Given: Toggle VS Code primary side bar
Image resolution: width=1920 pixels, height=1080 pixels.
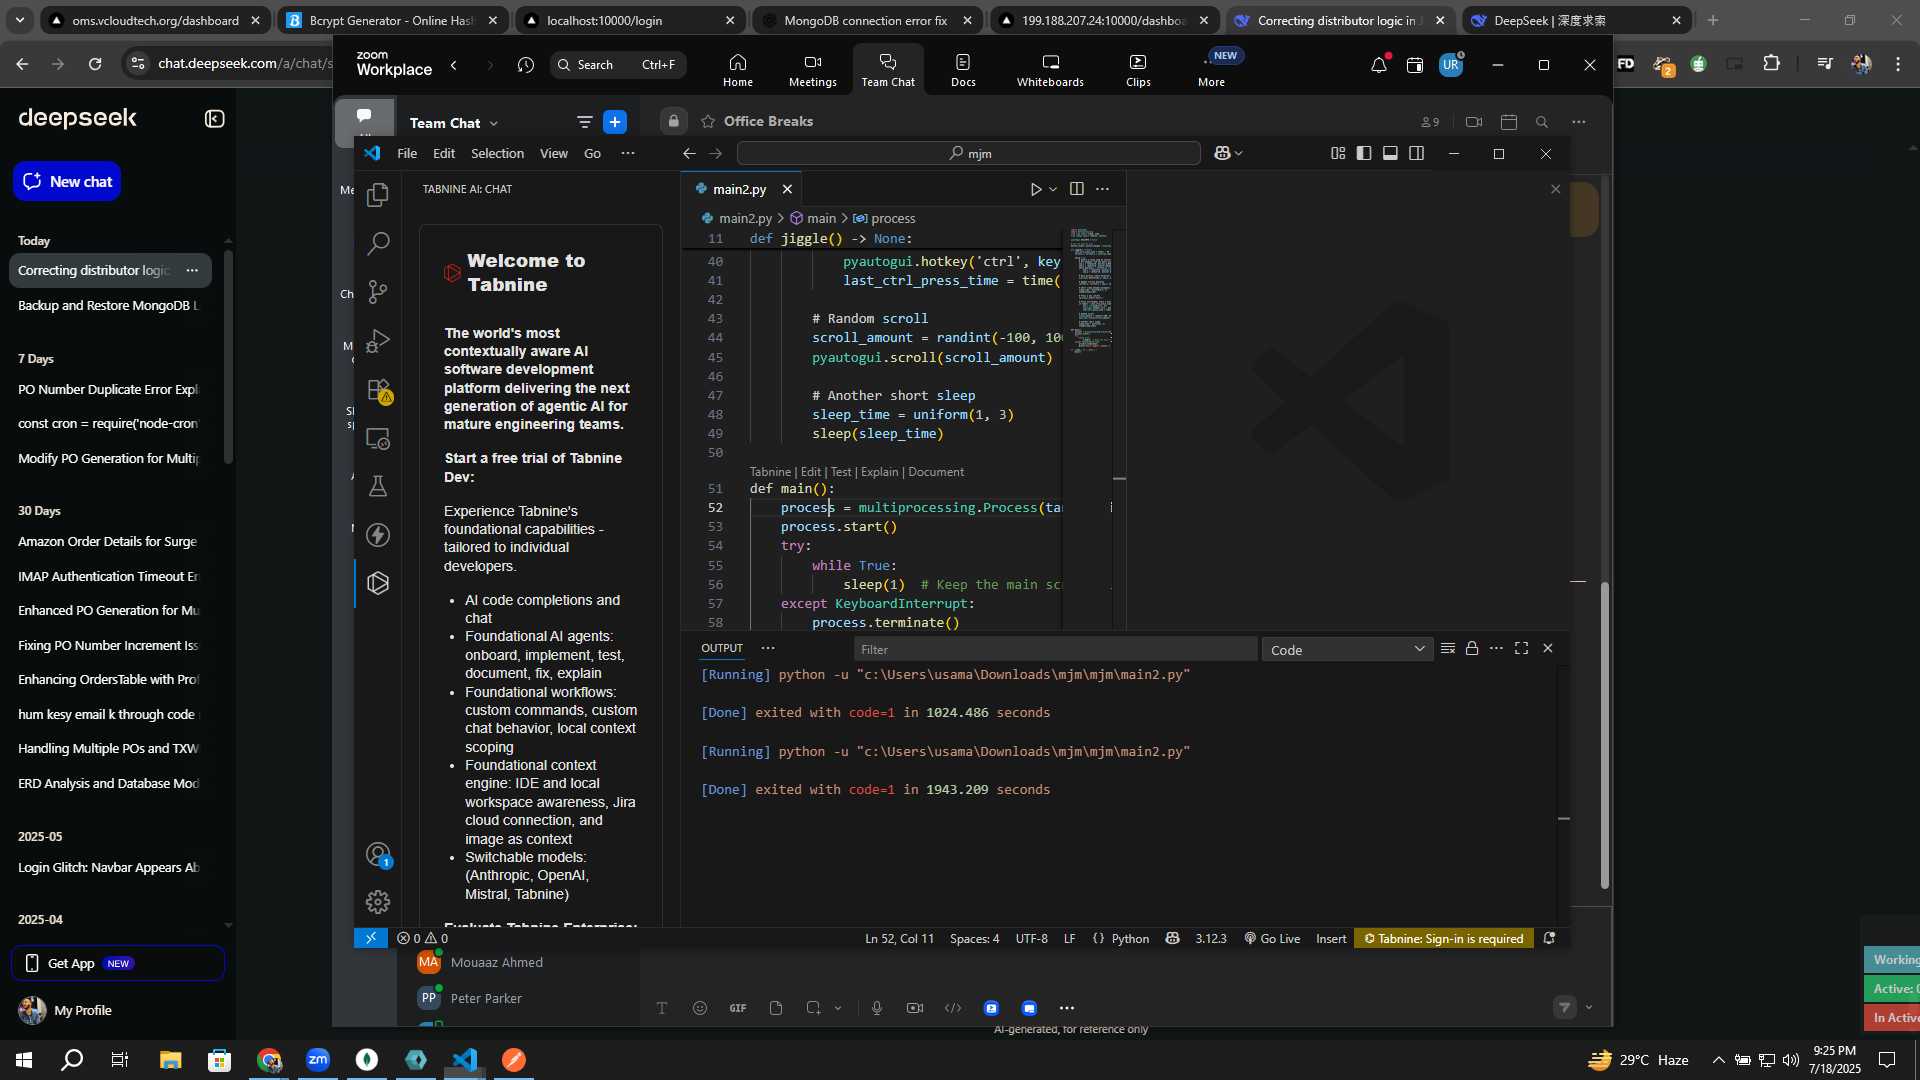Looking at the screenshot, I should pos(1364,153).
